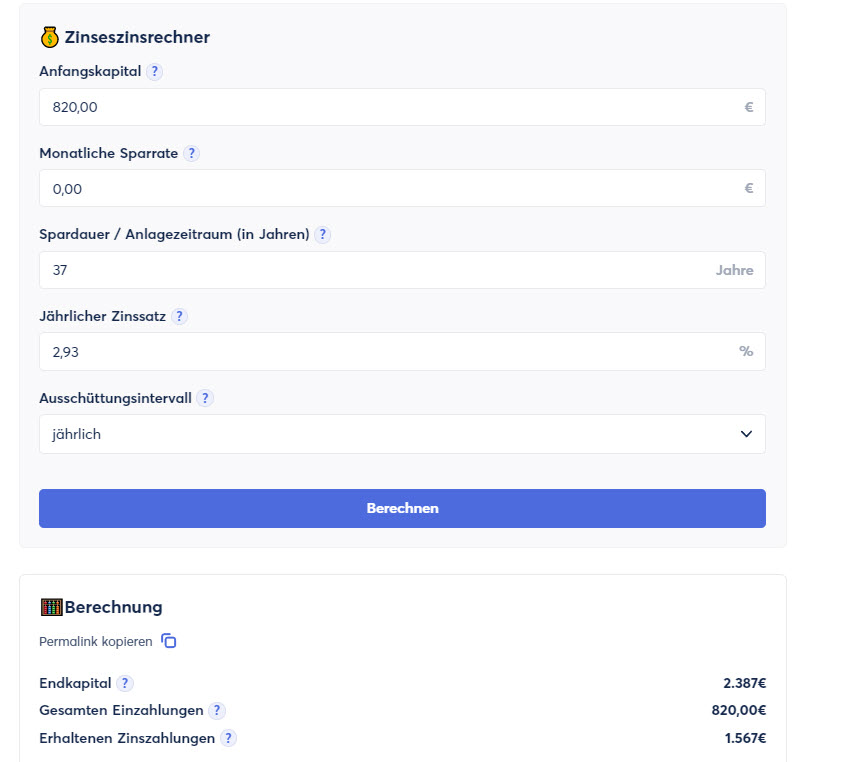848x762 pixels.
Task: Click help icon beside Erhaltenen Zinszahlungen
Action: tap(228, 739)
